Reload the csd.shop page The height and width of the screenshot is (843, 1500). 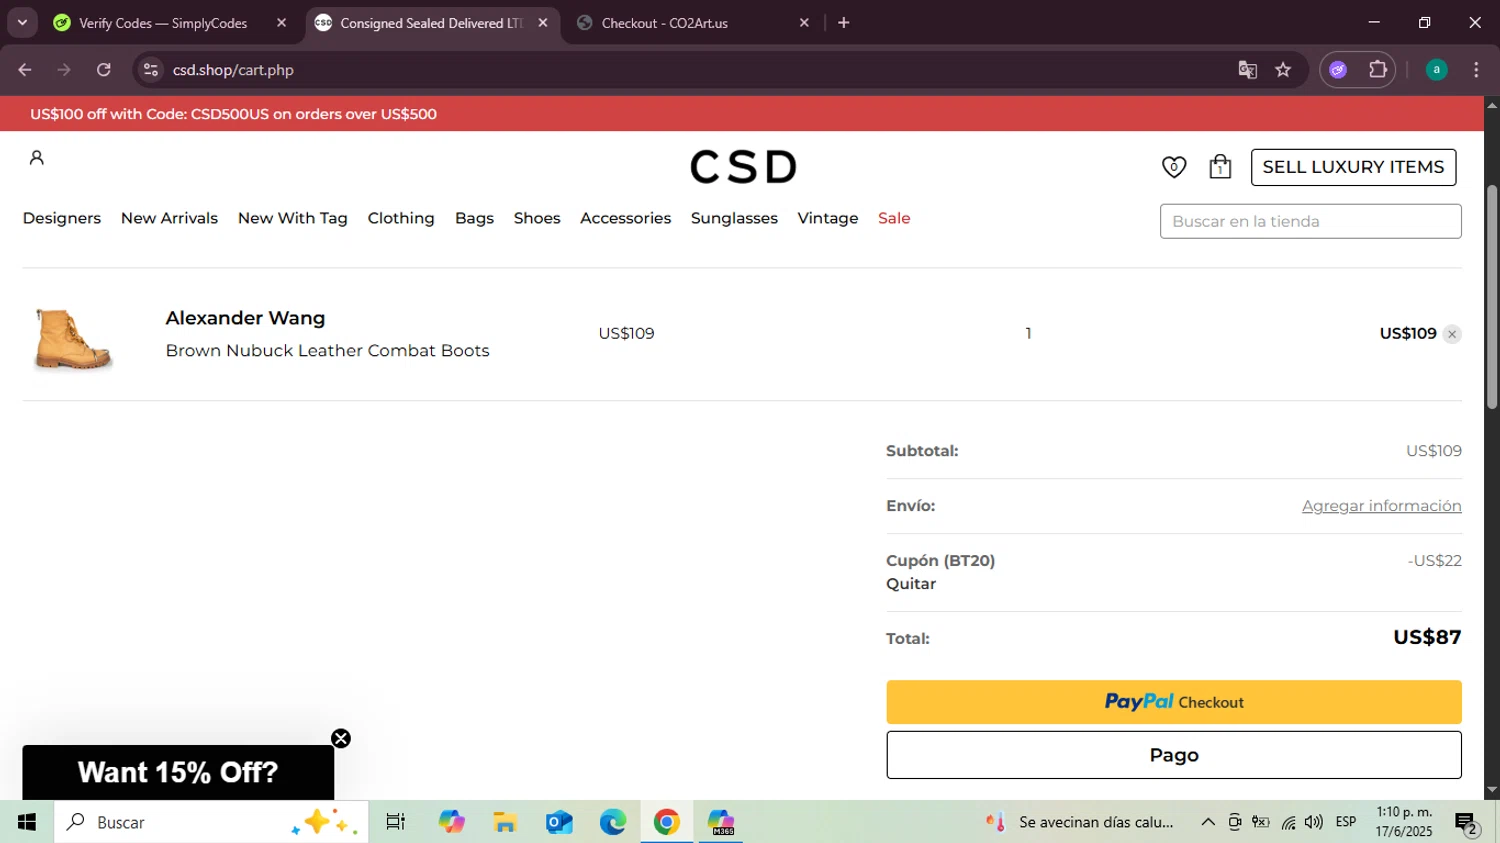(x=104, y=70)
